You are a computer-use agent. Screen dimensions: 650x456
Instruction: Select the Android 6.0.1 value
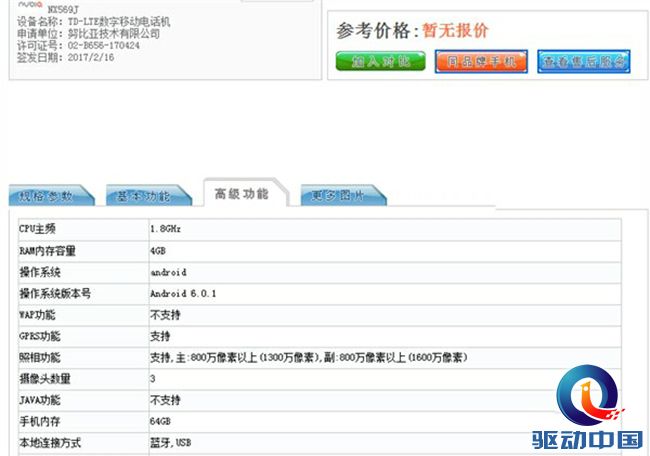click(x=183, y=293)
